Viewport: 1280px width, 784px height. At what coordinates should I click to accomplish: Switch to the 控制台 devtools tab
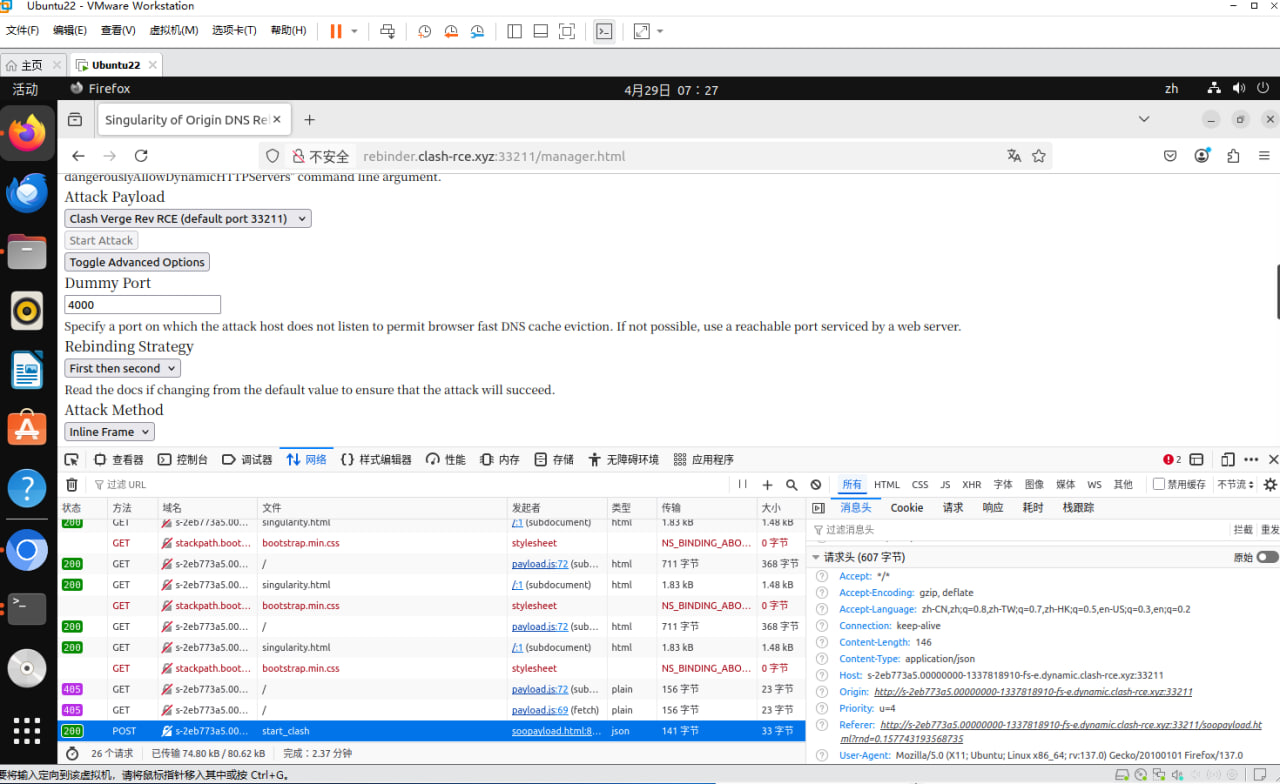[x=183, y=460]
